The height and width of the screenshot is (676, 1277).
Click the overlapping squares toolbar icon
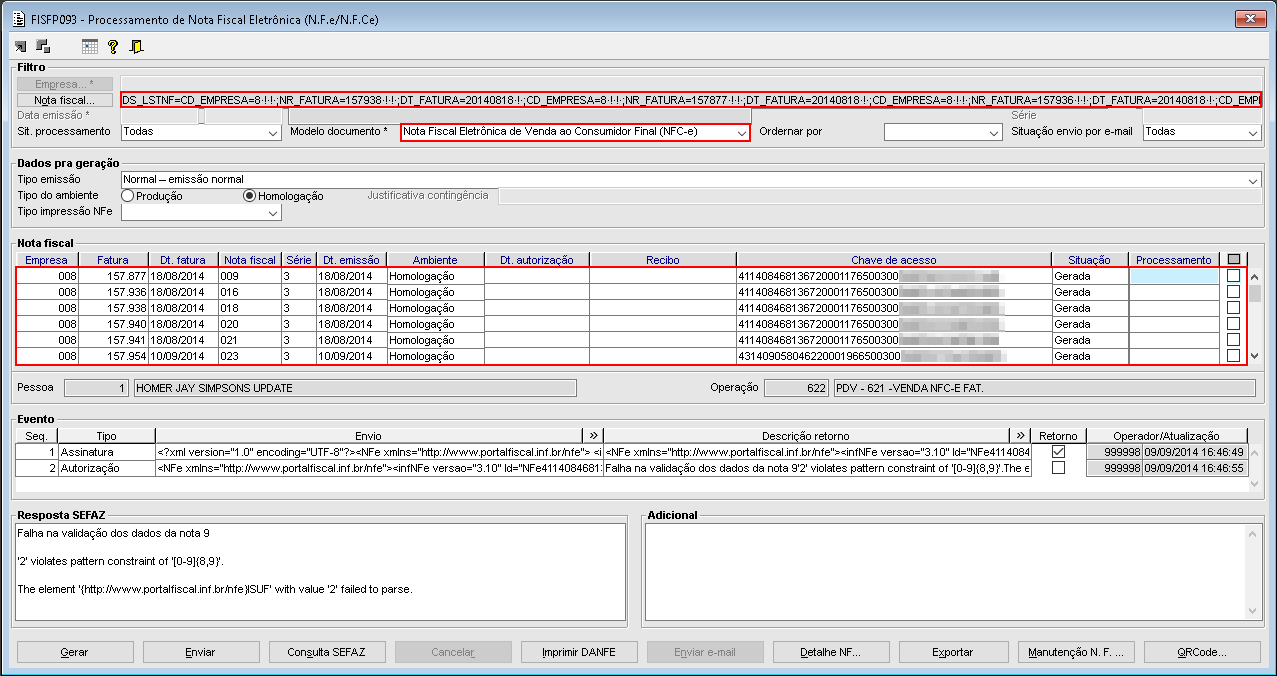[x=43, y=46]
